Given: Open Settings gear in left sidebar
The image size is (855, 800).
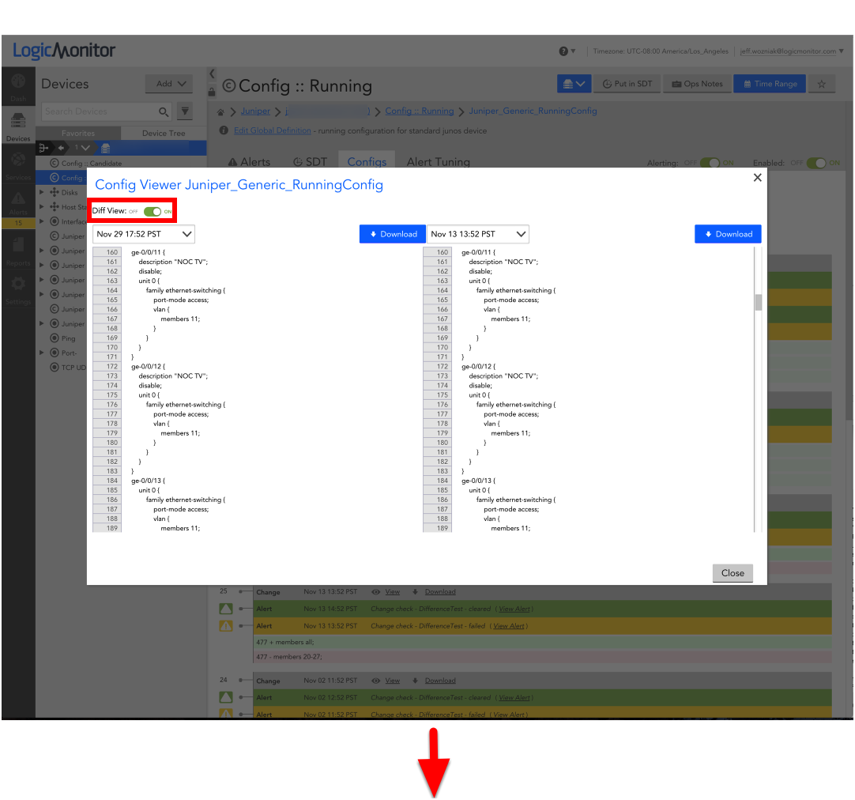Looking at the screenshot, I should (x=18, y=288).
